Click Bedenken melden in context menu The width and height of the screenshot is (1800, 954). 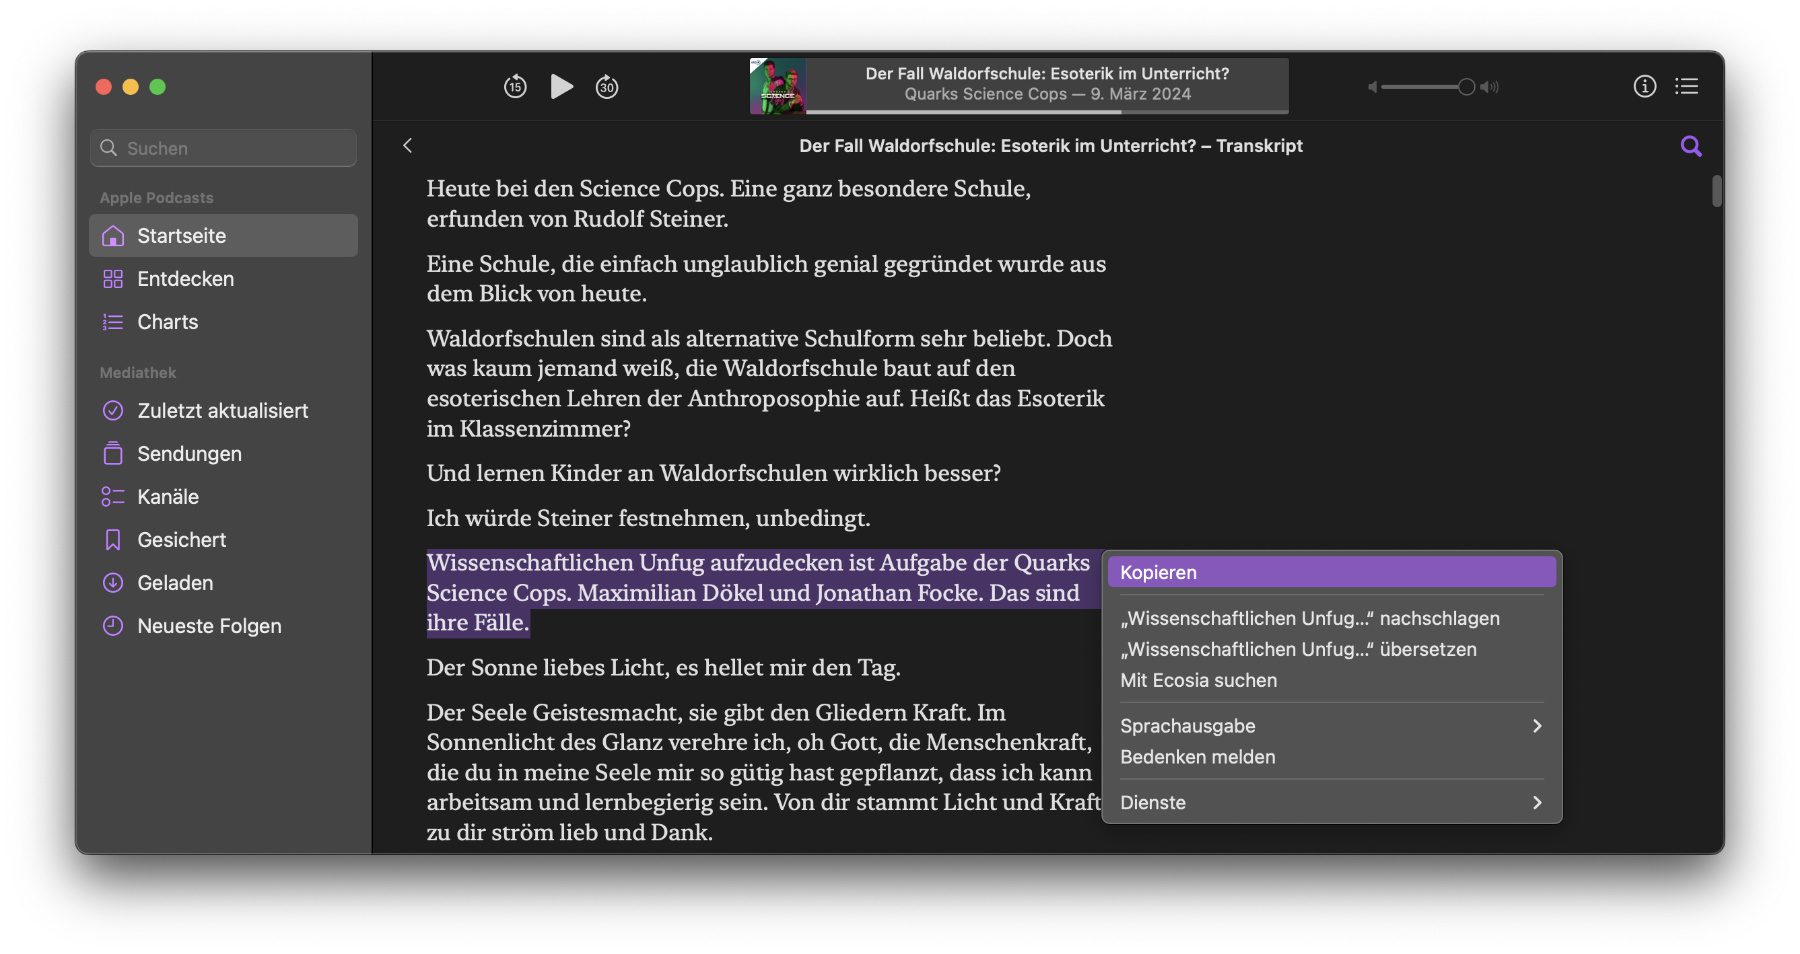[x=1197, y=757]
